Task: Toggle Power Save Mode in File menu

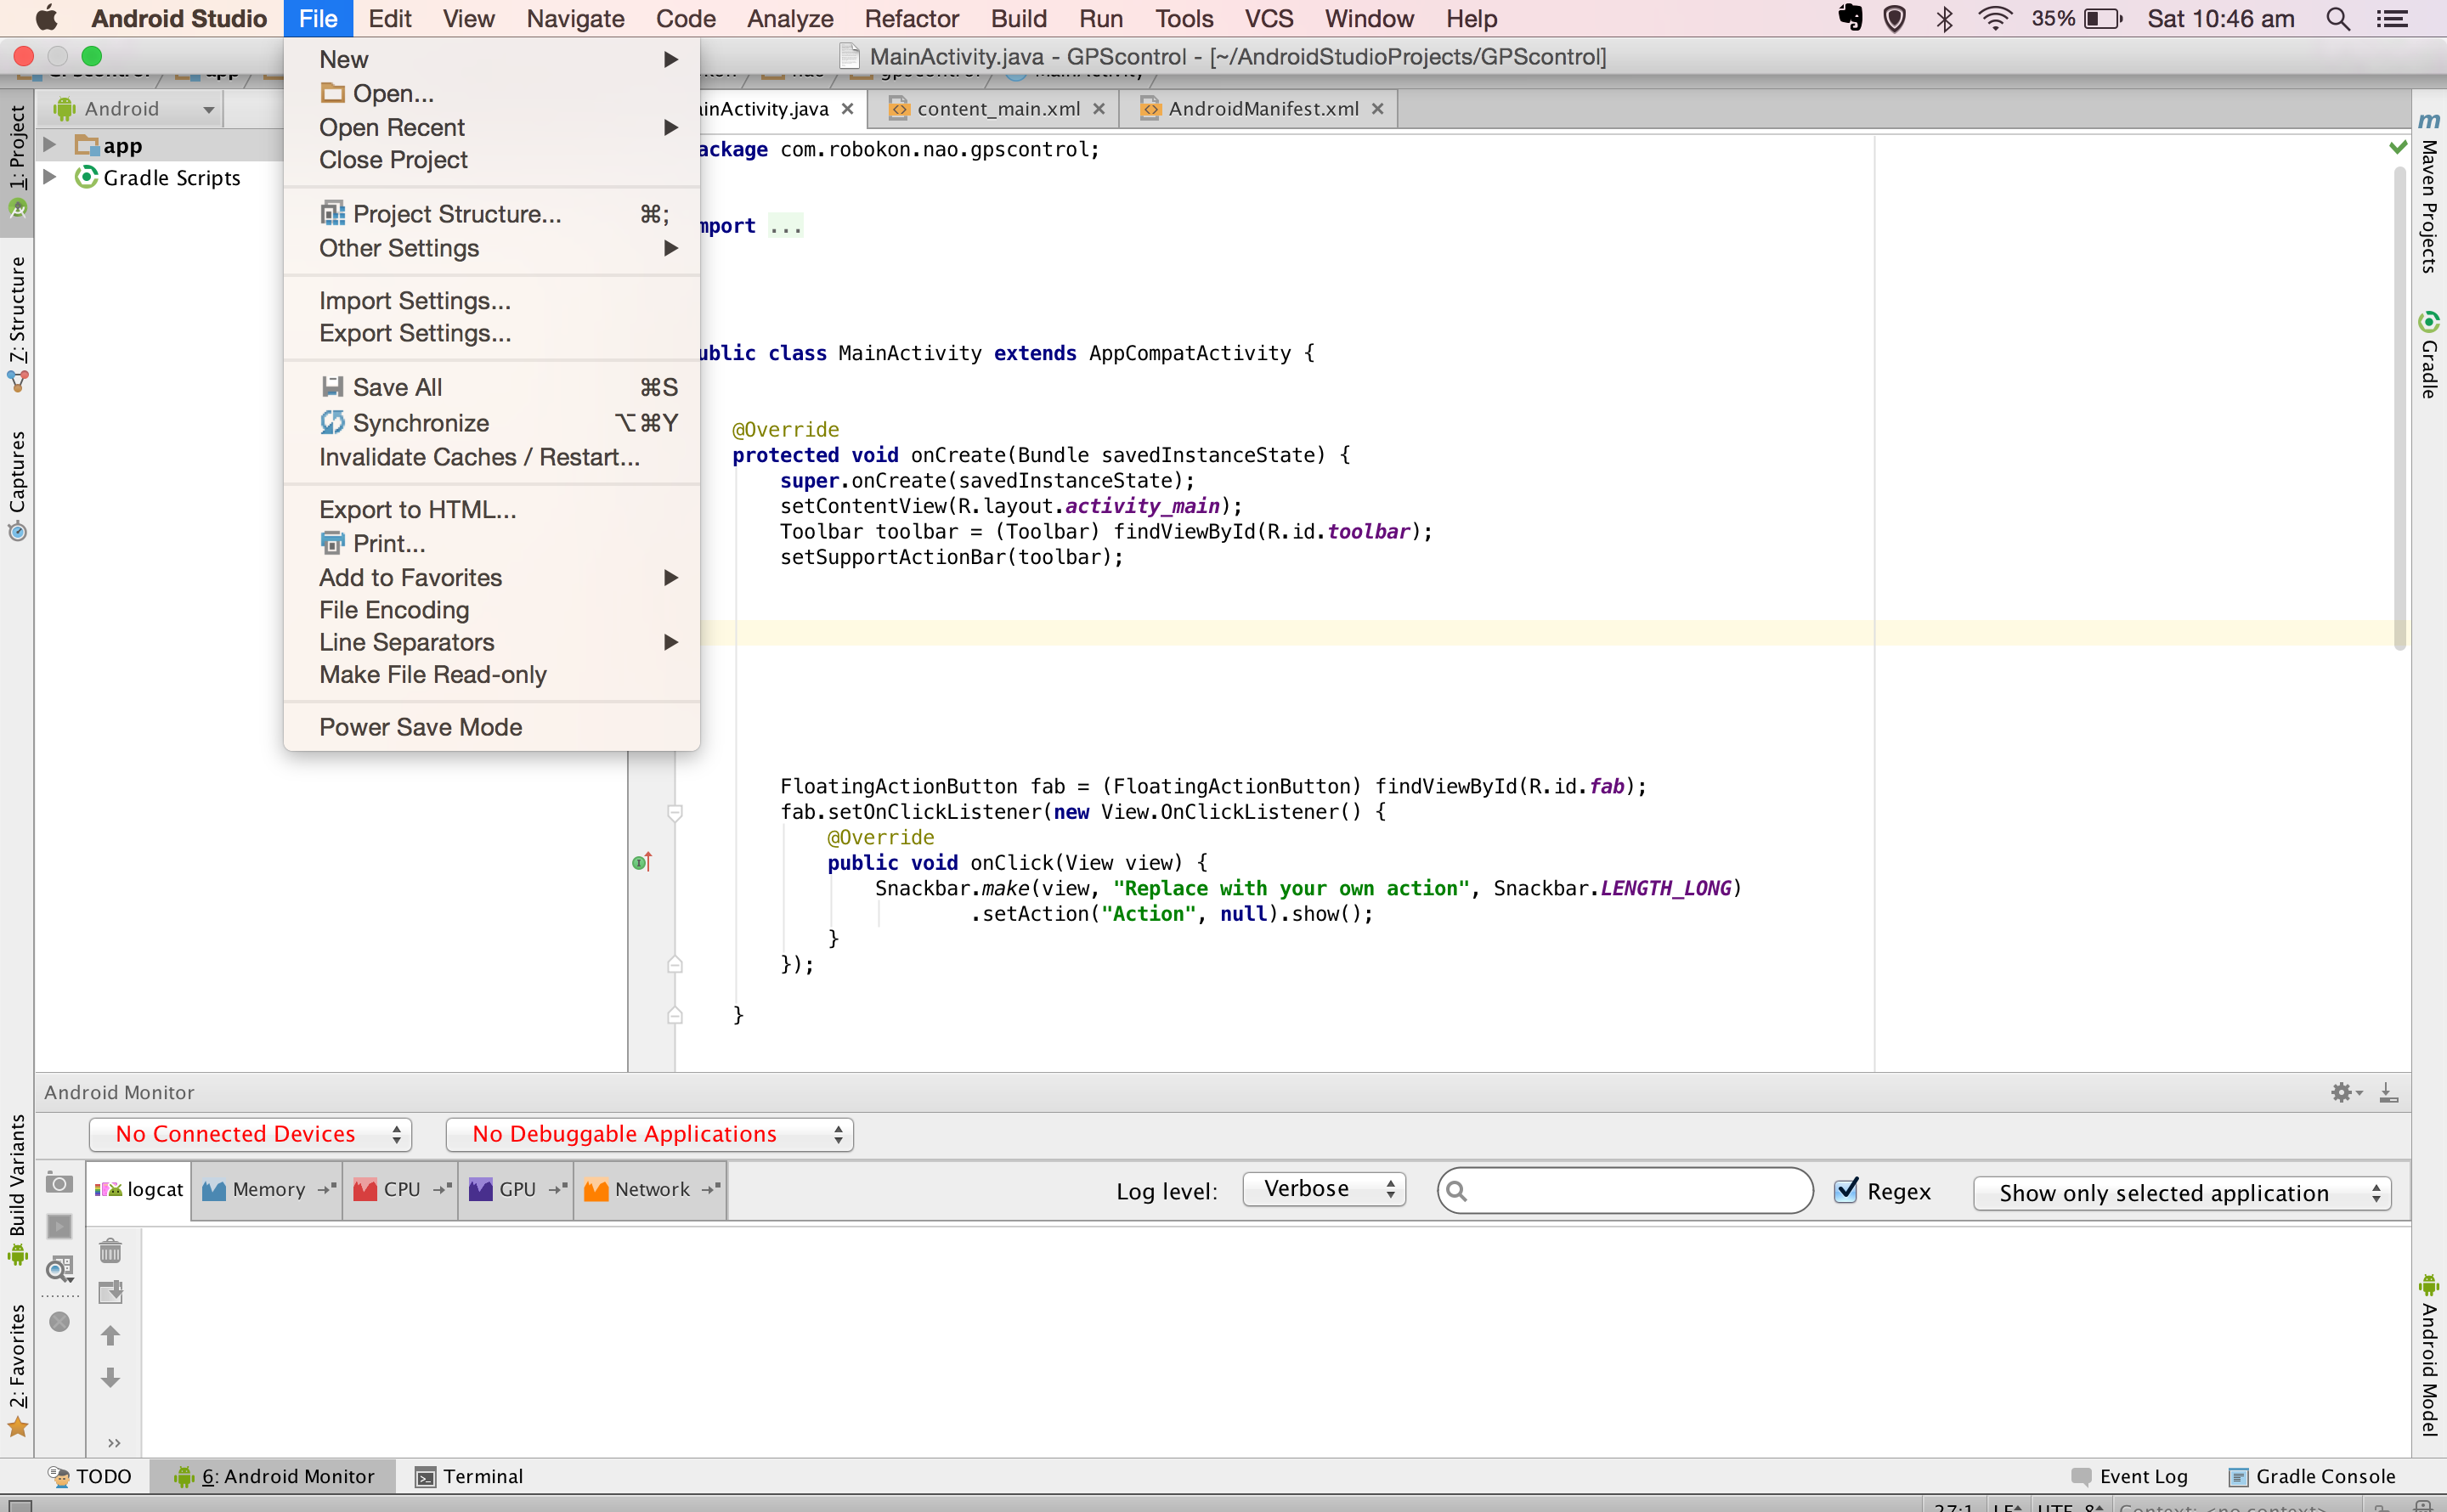Action: pos(492,727)
